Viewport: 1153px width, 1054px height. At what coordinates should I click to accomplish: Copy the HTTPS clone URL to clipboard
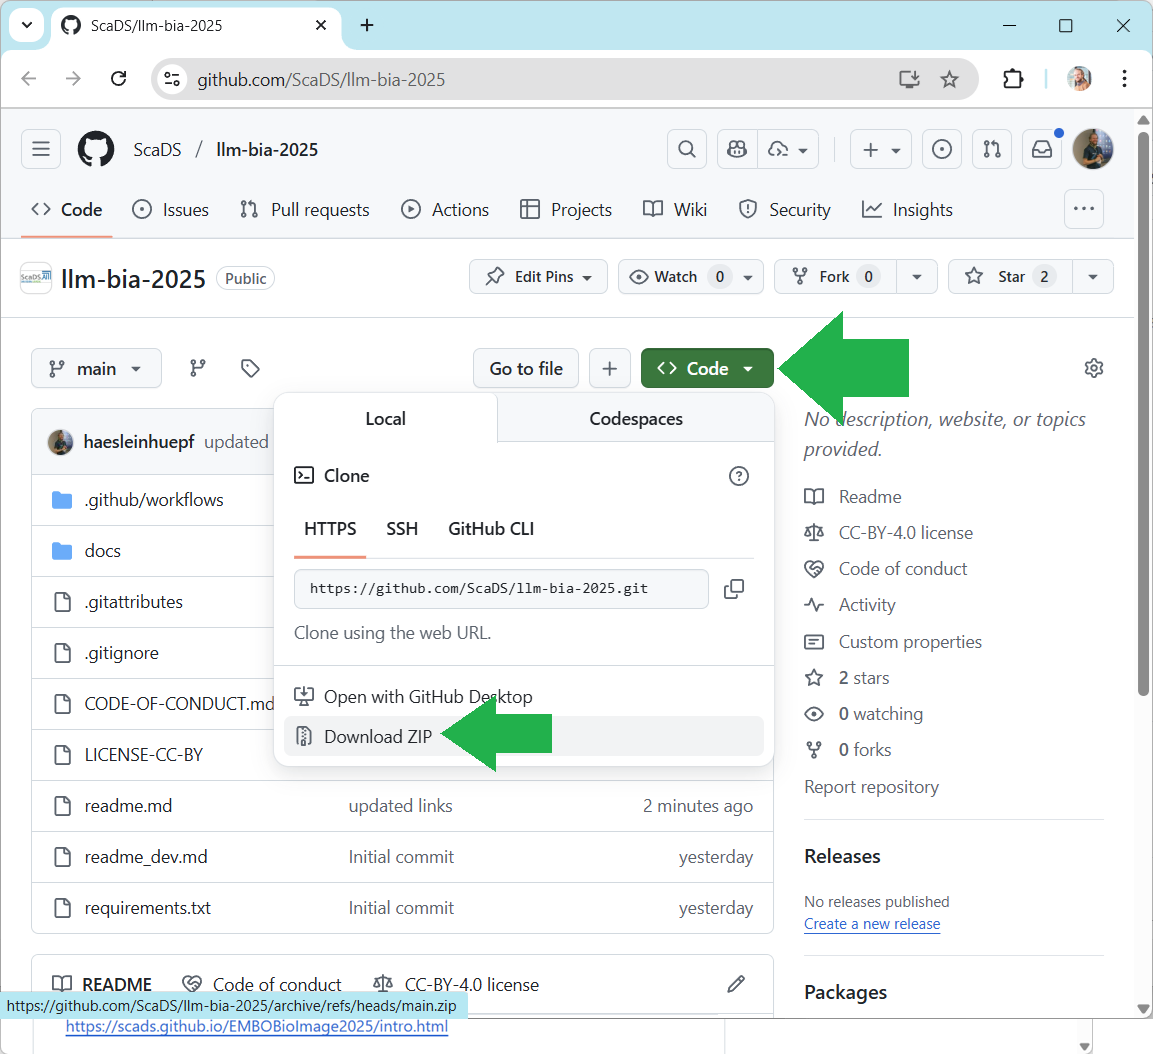click(733, 589)
